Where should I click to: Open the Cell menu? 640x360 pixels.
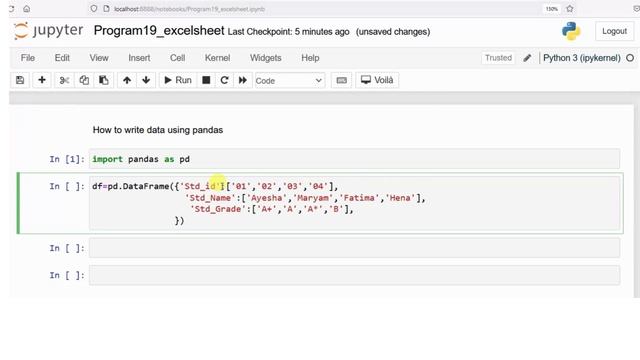tap(178, 58)
